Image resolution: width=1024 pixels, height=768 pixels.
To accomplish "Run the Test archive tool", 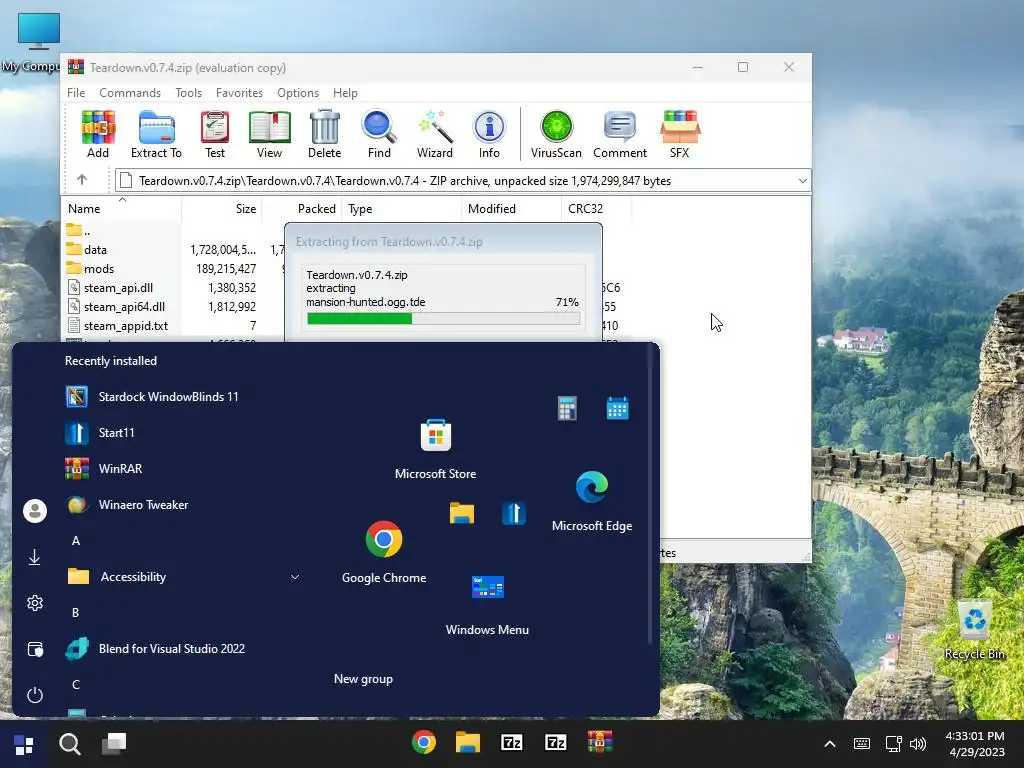I will (x=215, y=135).
